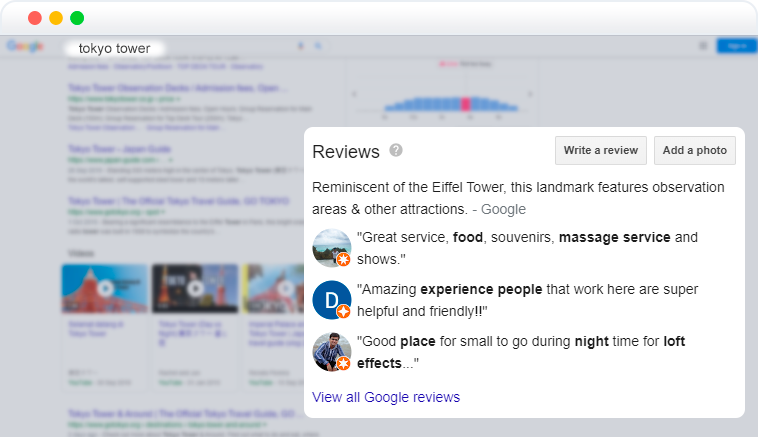Open Tokyo Tower Observation Decks result link
This screenshot has width=758, height=437.
(x=177, y=88)
